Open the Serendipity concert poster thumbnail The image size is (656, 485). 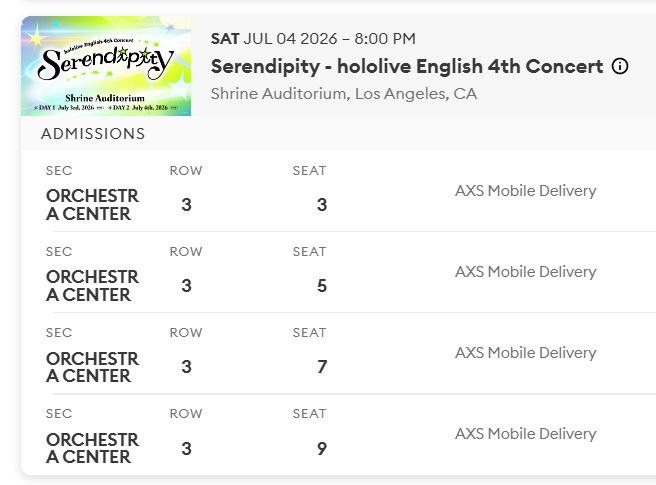click(106, 66)
